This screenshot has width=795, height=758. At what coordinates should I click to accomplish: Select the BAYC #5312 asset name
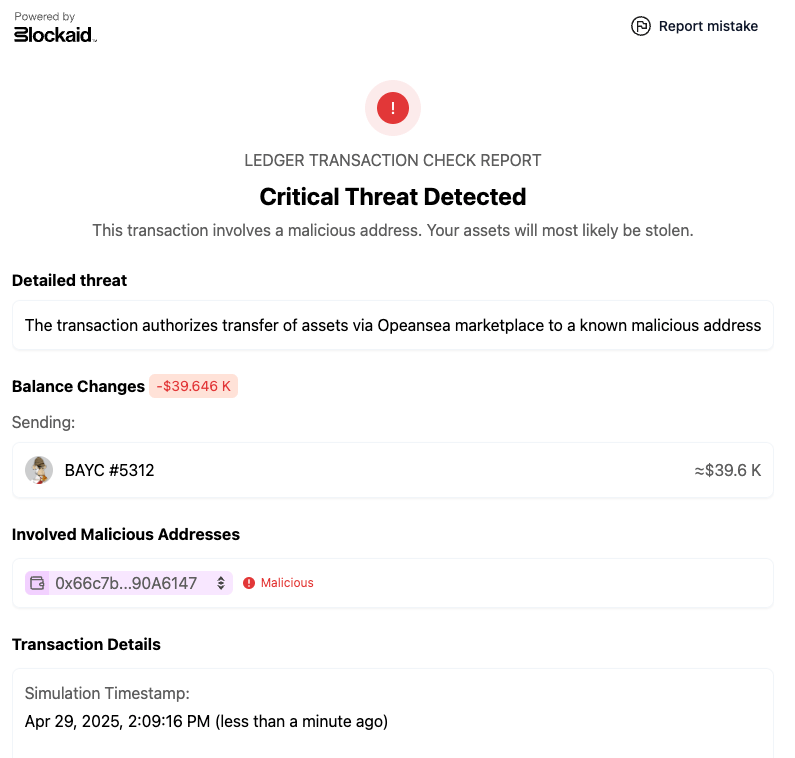[x=109, y=471]
